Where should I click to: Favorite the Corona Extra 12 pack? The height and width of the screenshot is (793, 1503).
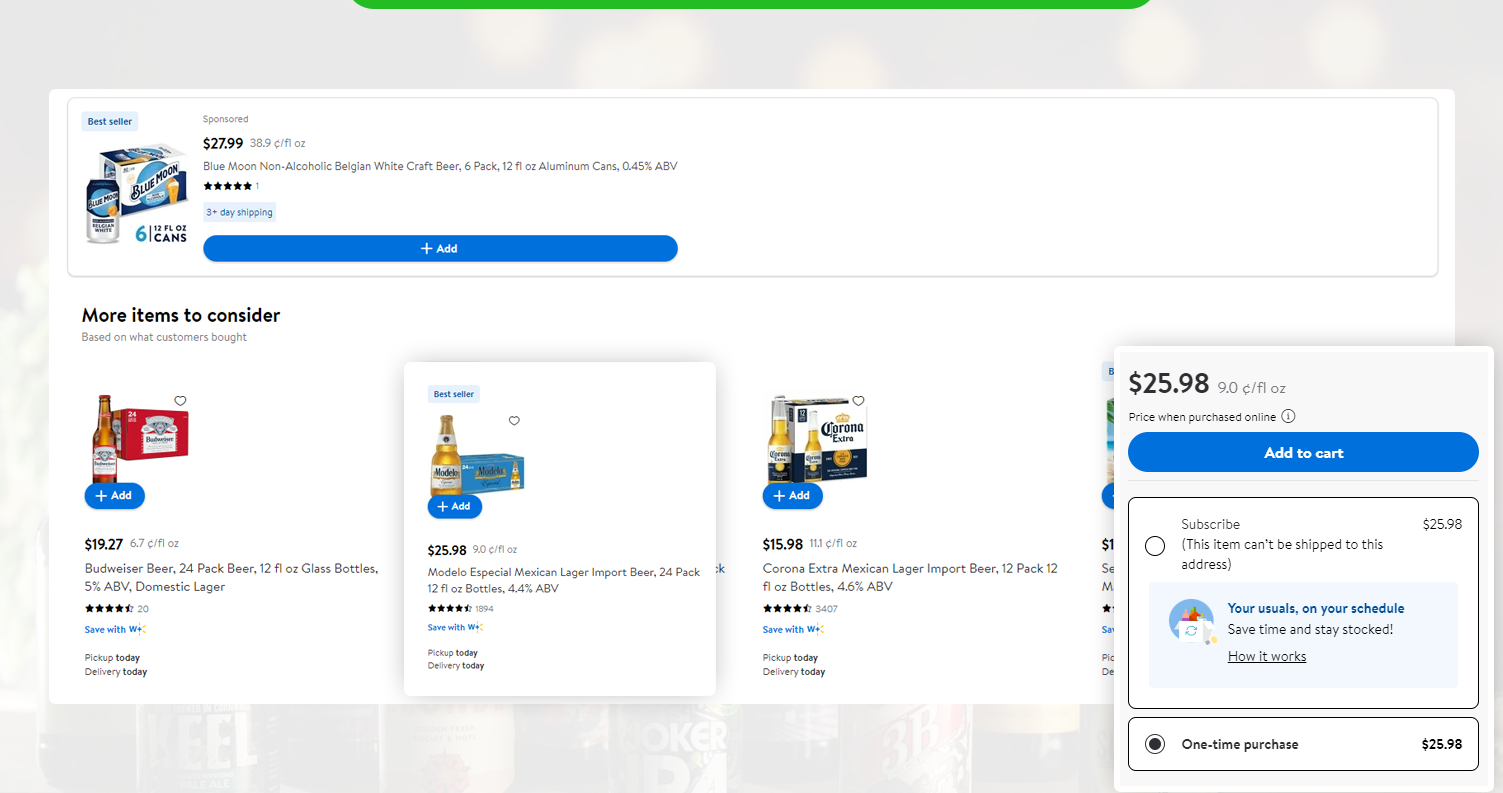coord(858,400)
